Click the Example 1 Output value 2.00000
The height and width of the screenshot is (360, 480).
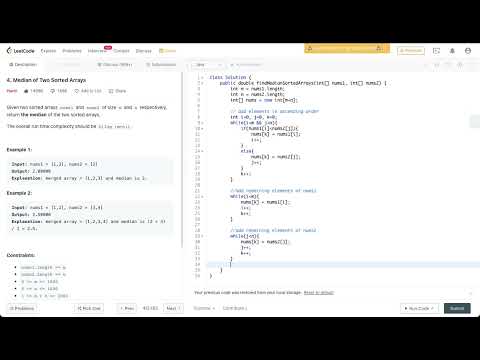coord(41,171)
